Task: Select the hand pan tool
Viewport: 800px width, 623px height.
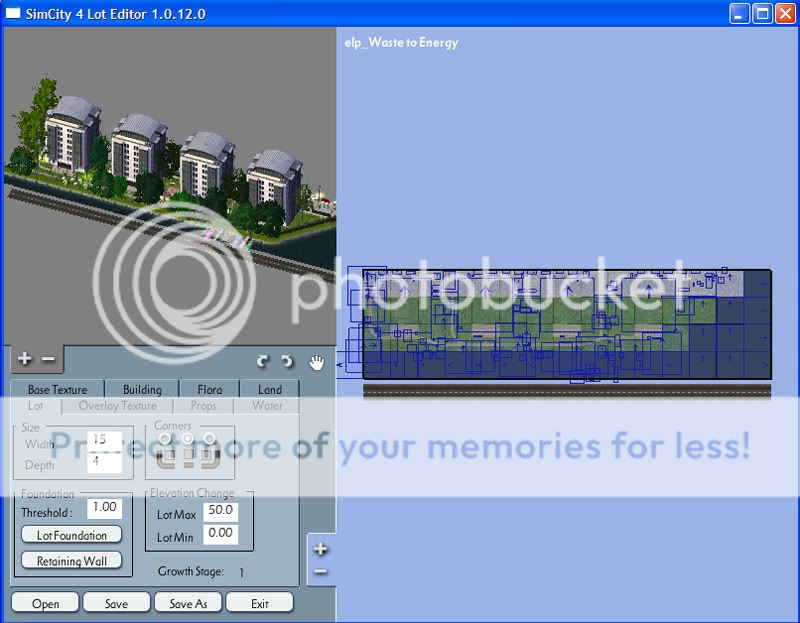Action: 317,361
